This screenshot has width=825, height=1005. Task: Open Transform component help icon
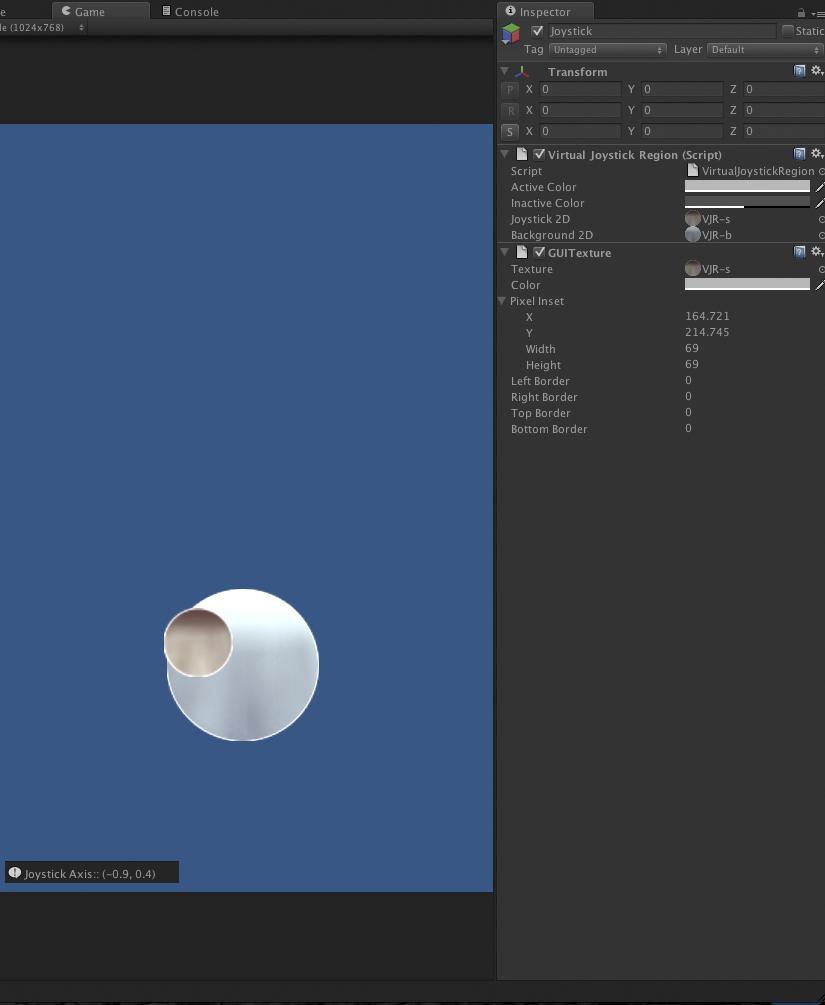click(x=799, y=71)
